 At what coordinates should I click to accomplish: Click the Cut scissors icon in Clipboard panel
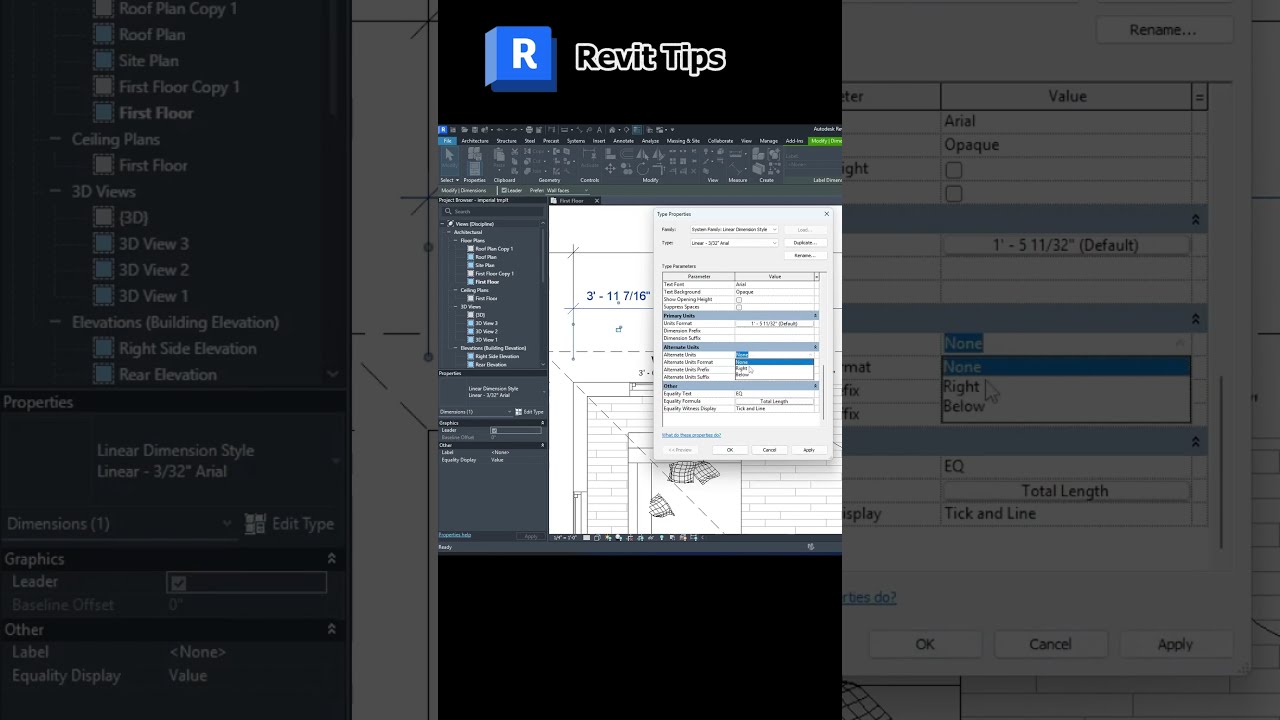(x=514, y=151)
